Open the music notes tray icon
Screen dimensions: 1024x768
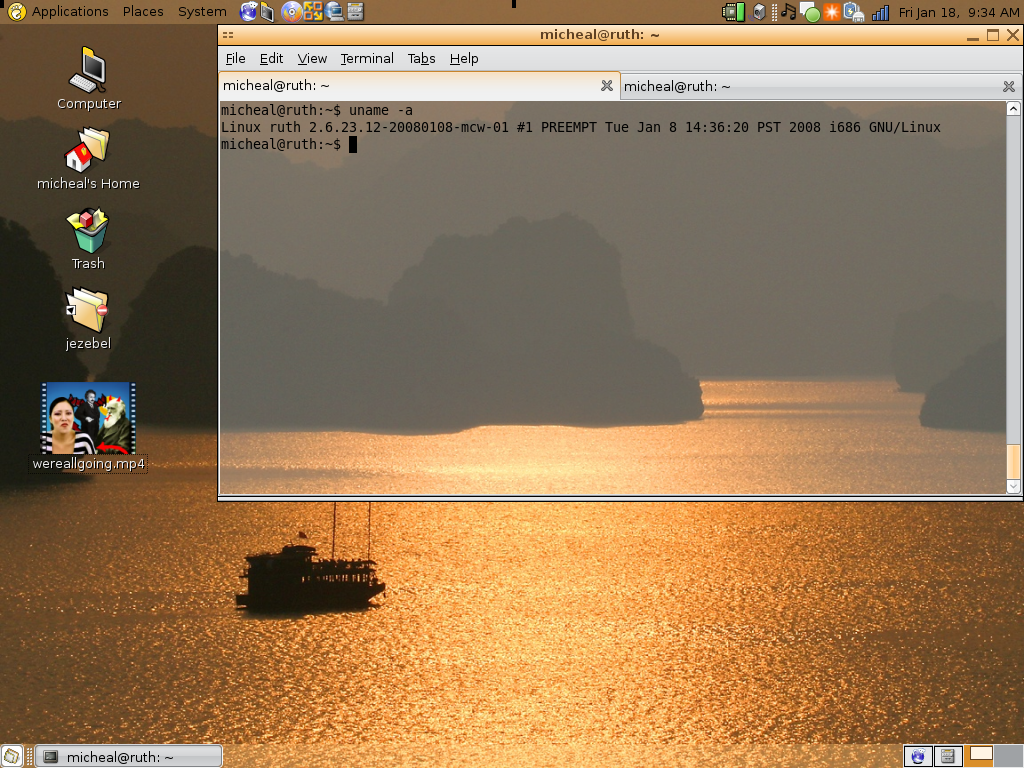tap(788, 12)
